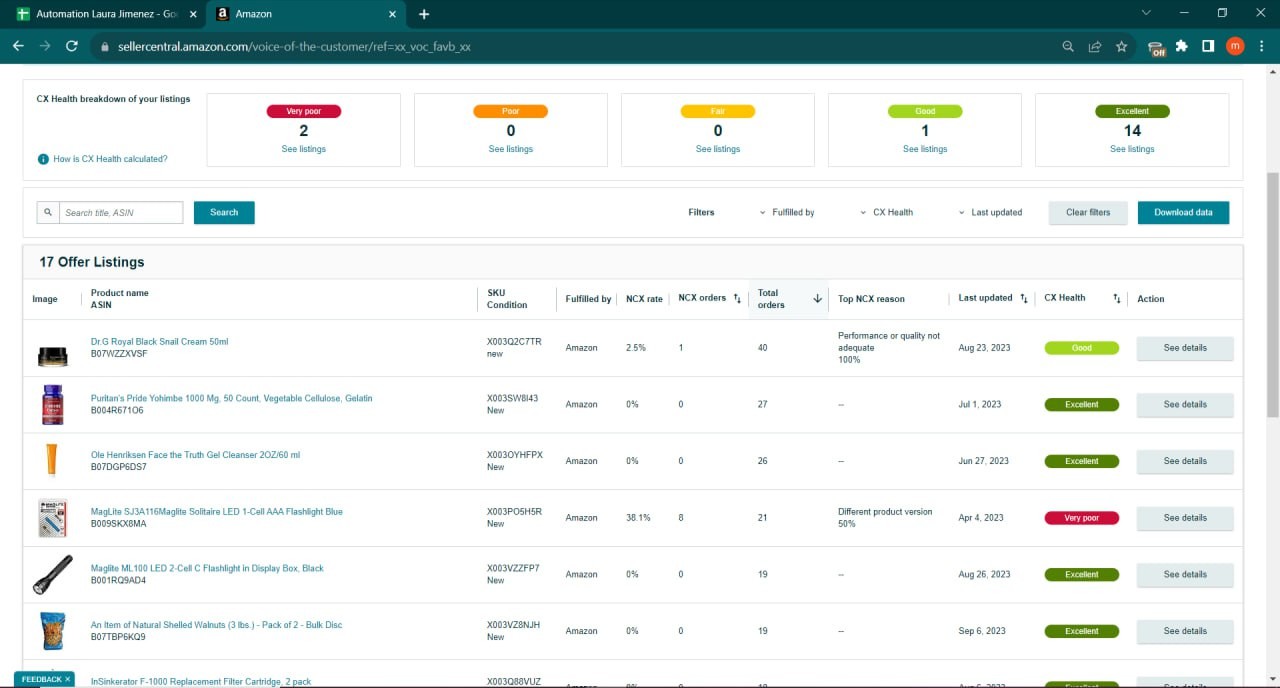The height and width of the screenshot is (688, 1280).
Task: View site information lock icon
Action: [x=104, y=46]
